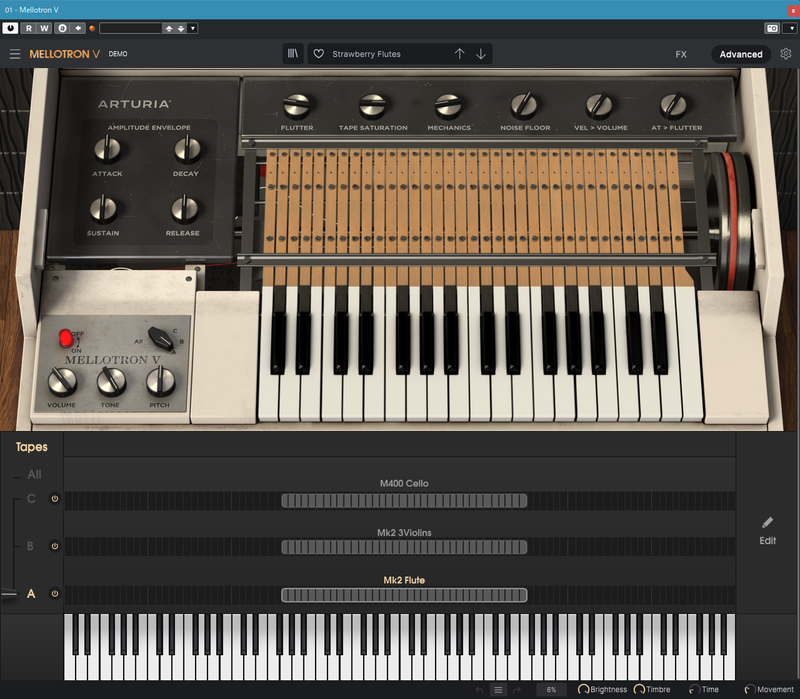Screen dimensions: 800x699
Task: Open the settings gear
Action: (786, 54)
